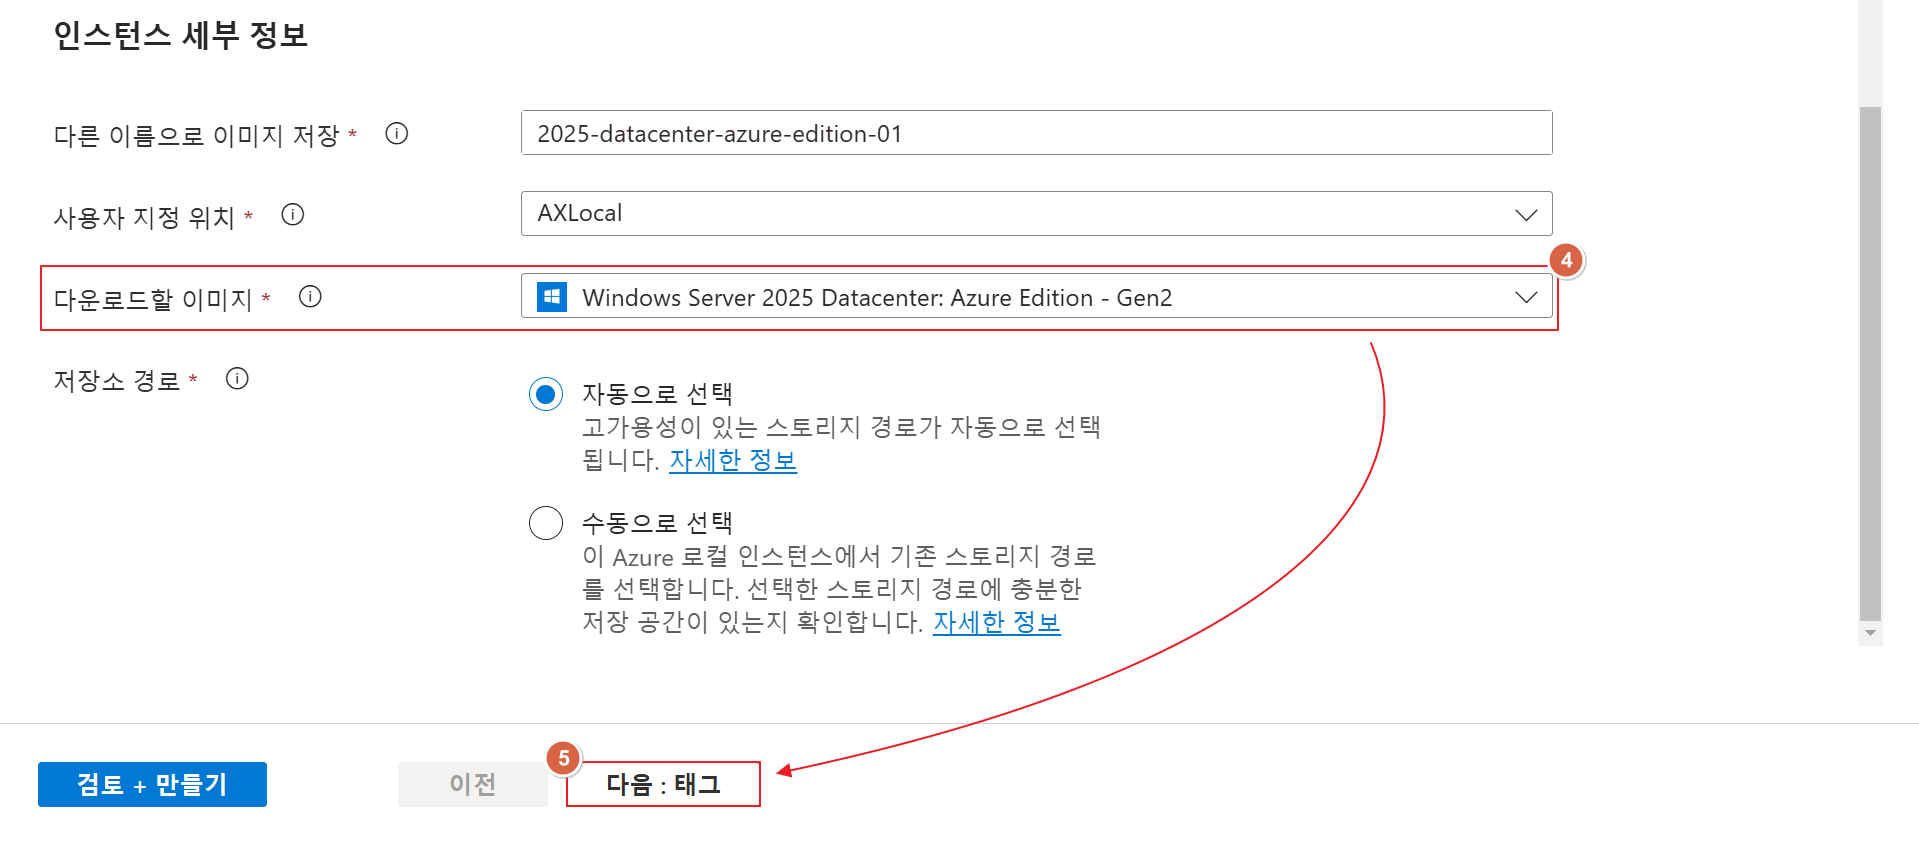Click info icon beside 저장소 경로
Viewport: 1919px width, 842px height.
coord(237,379)
